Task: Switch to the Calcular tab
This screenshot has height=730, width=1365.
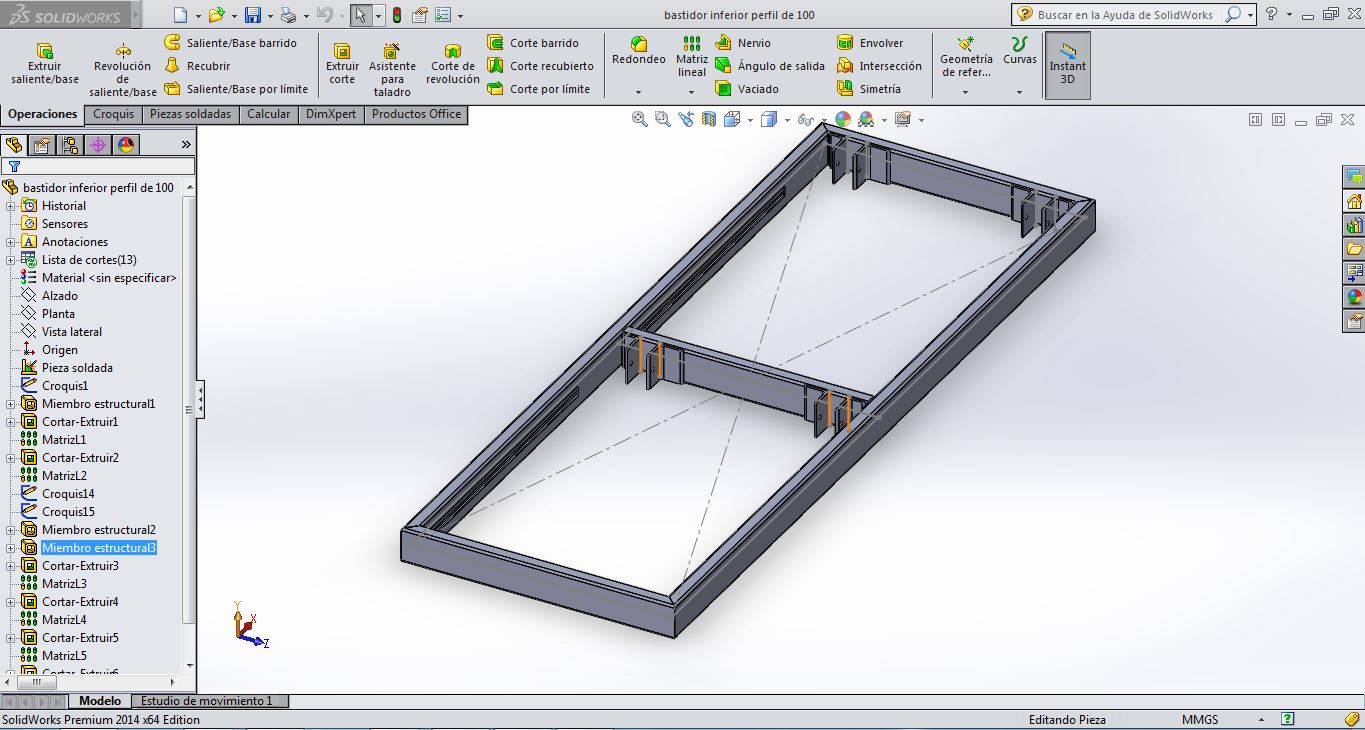Action: pos(269,114)
